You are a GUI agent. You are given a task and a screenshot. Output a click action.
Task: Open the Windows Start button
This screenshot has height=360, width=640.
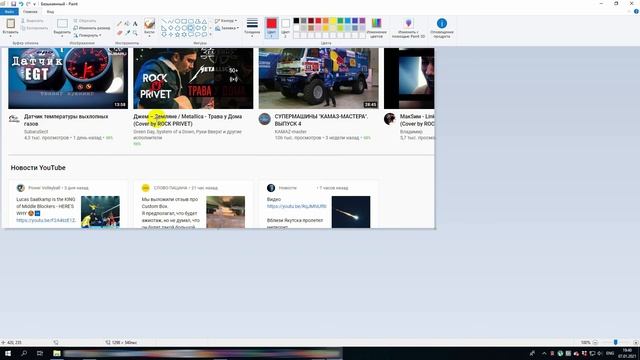[x=8, y=353]
